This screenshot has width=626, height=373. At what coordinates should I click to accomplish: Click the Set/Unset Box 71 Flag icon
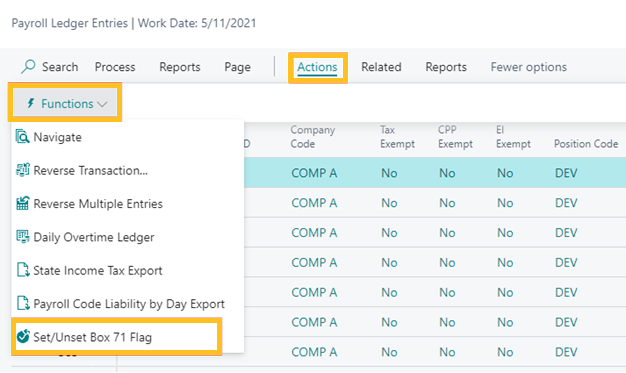tap(23, 336)
